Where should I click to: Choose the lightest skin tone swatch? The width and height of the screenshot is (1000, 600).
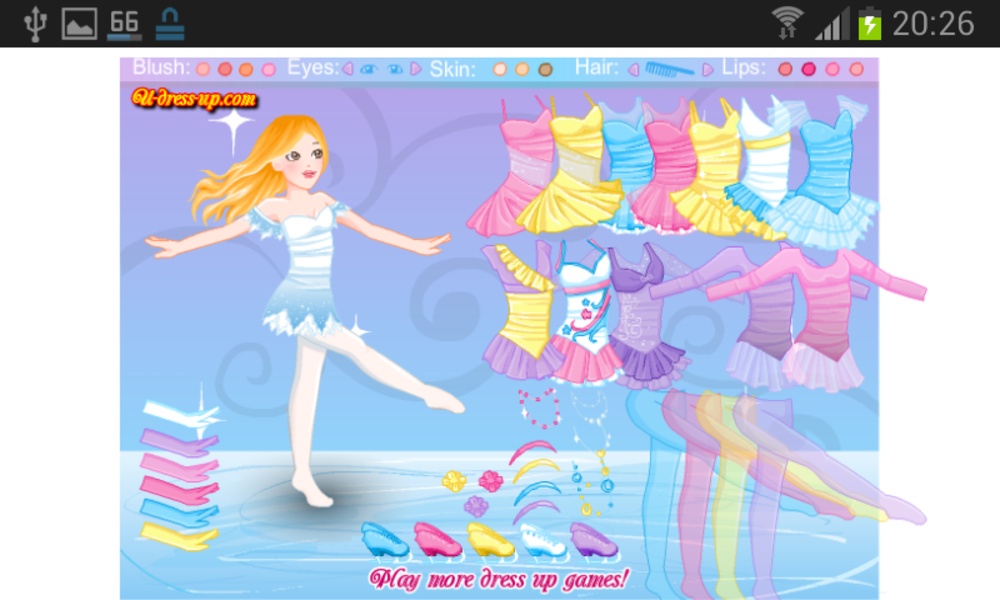[x=499, y=69]
